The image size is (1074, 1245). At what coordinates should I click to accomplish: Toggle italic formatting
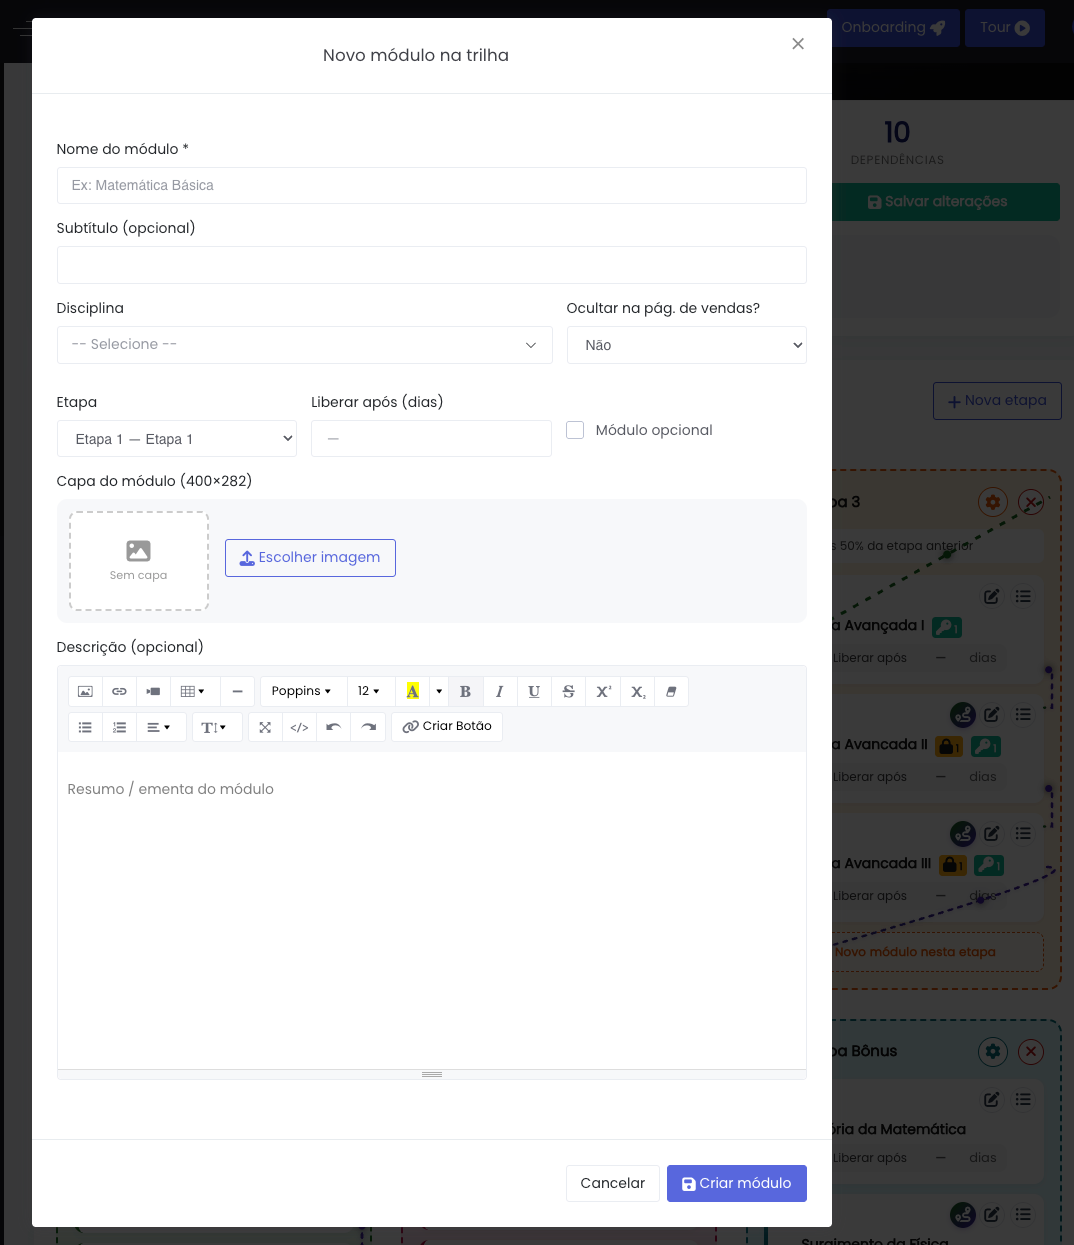tap(499, 691)
